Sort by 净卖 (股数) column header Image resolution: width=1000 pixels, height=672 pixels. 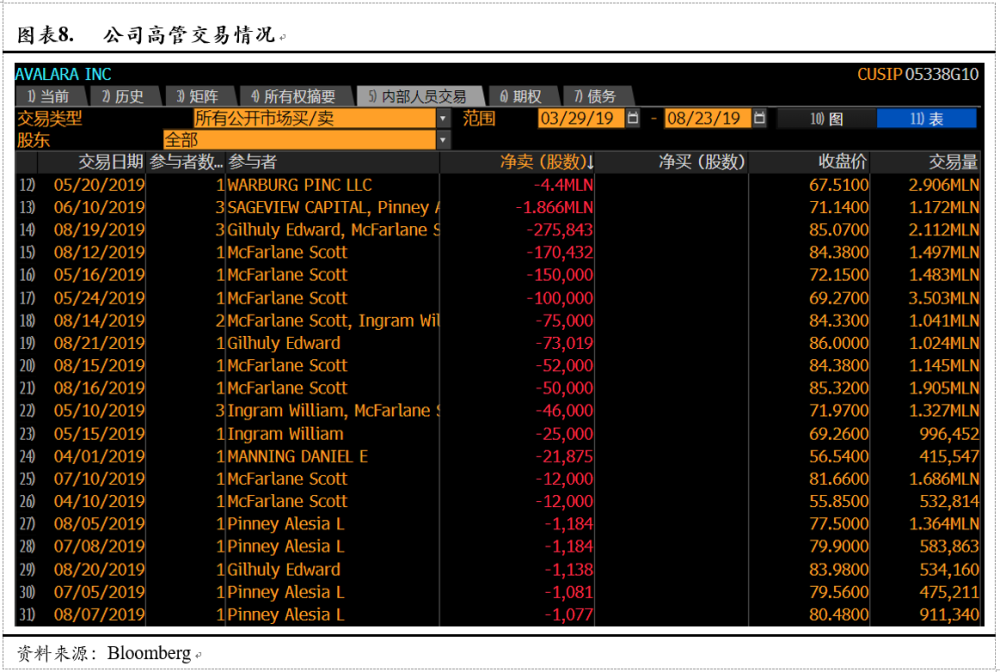(x=547, y=162)
